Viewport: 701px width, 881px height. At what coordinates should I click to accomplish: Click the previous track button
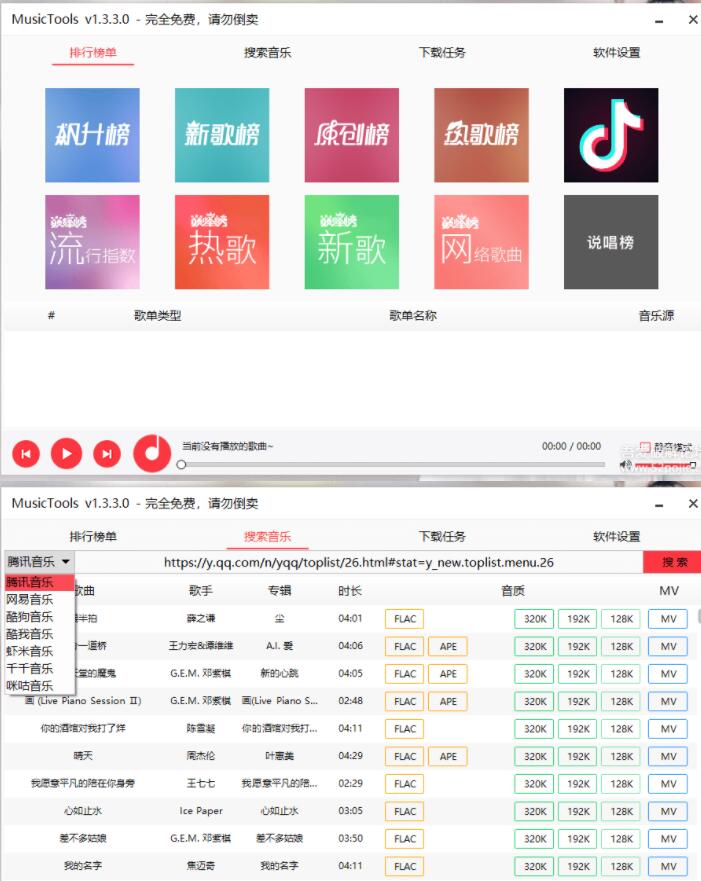[26, 453]
